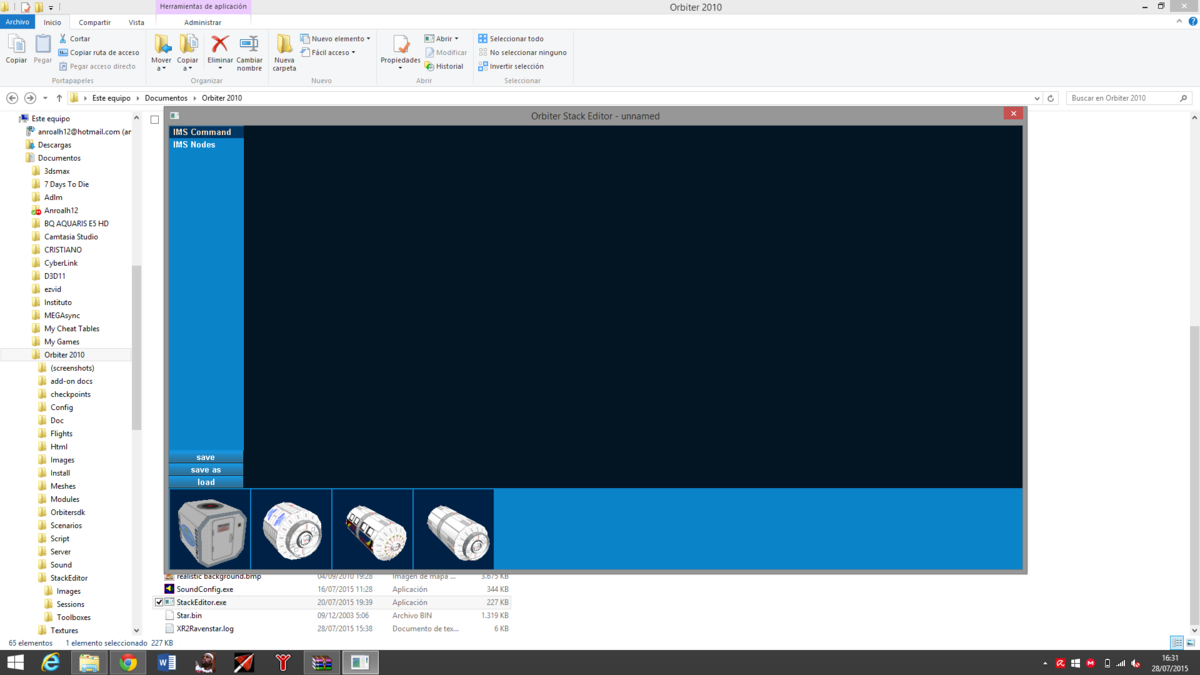Open the Archivo tab
Viewport: 1200px width, 675px height.
pos(17,22)
